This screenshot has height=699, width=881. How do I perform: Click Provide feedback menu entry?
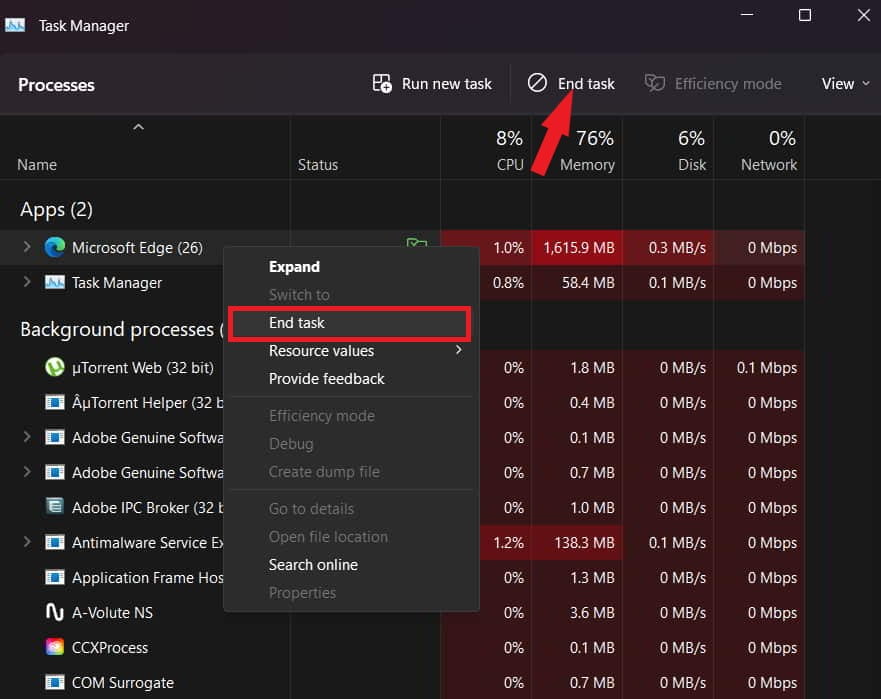pyautogui.click(x=326, y=379)
